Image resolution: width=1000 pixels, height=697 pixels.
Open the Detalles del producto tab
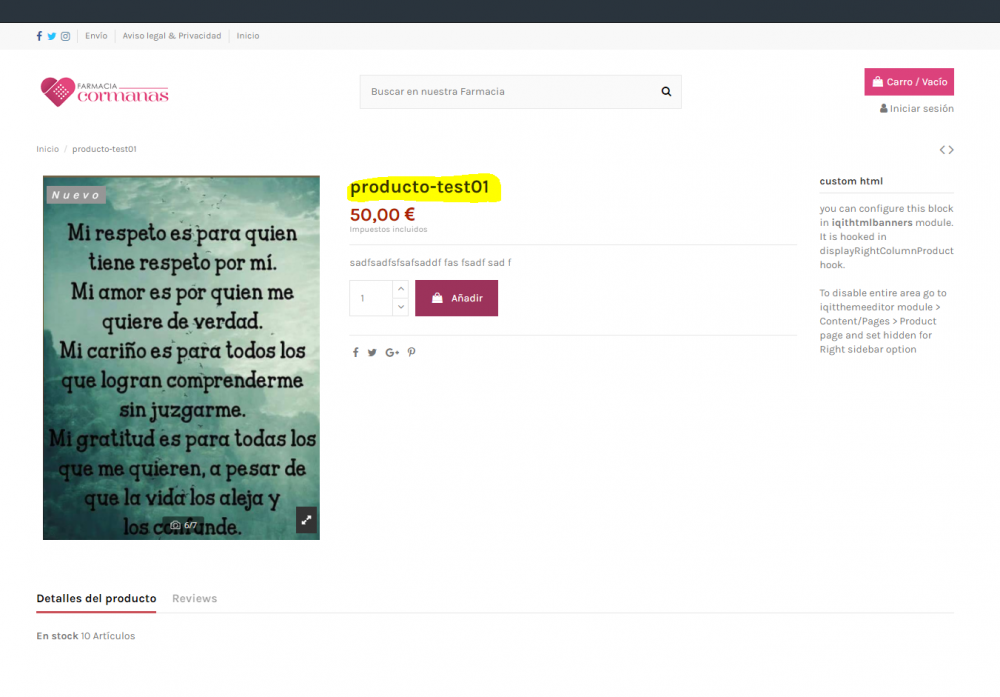point(95,598)
